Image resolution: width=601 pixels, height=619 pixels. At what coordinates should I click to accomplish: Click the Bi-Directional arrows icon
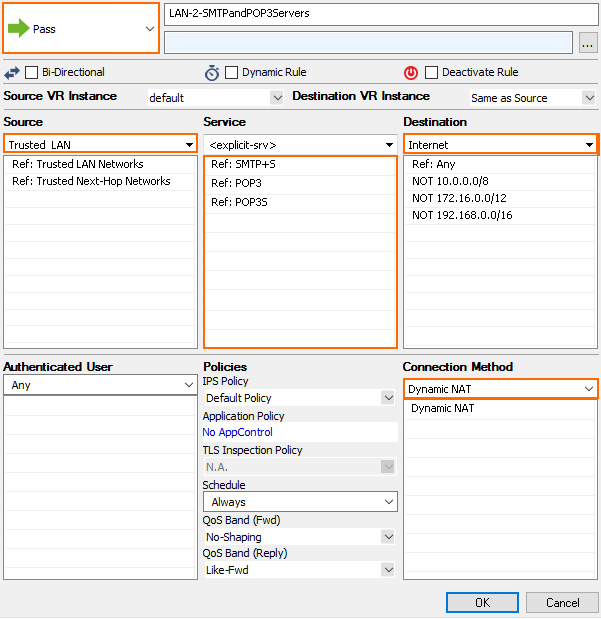pyautogui.click(x=12, y=73)
